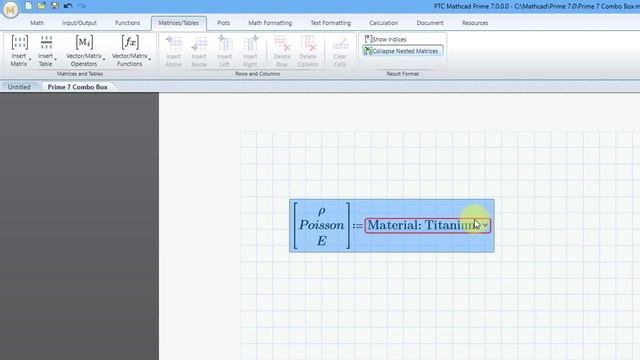Switch to the Math ribbon tab
This screenshot has height=360, width=640.
(x=37, y=23)
